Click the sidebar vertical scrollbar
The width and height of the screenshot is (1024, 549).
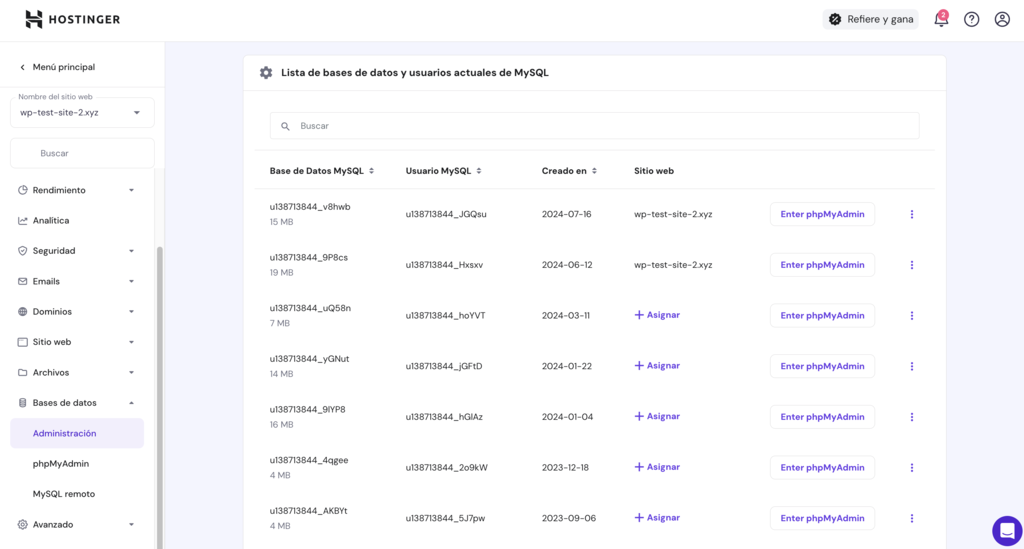pos(160,400)
